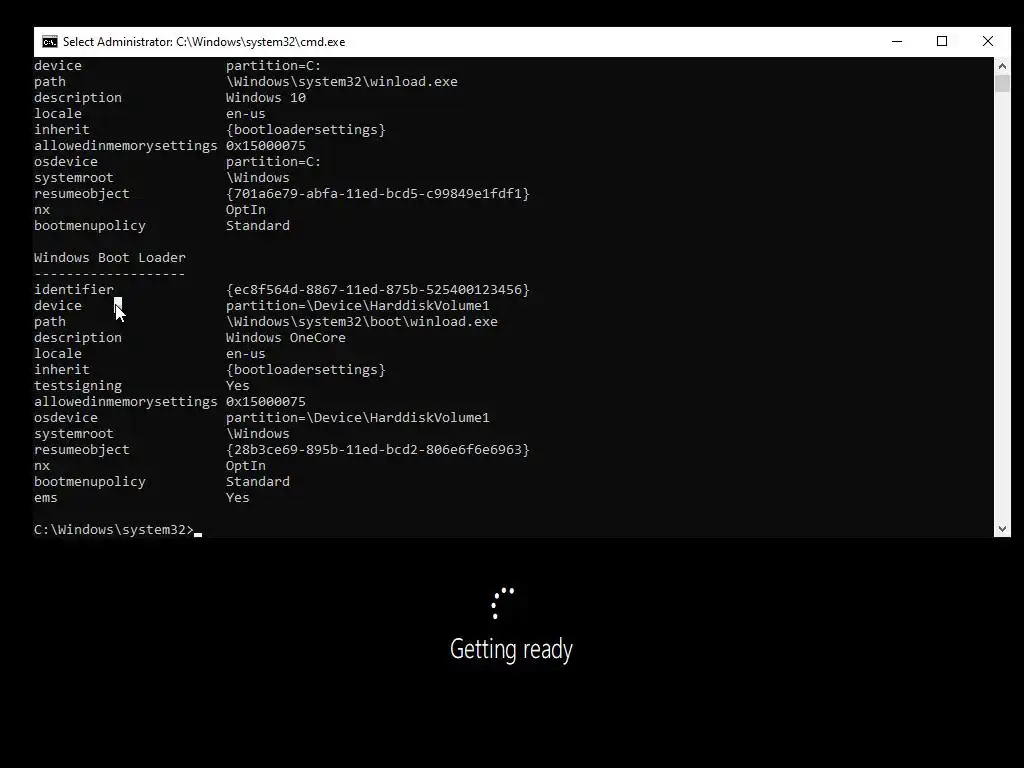
Task: Click the path '\Windows\system32\boot\winload.exe'
Action: [x=362, y=321]
